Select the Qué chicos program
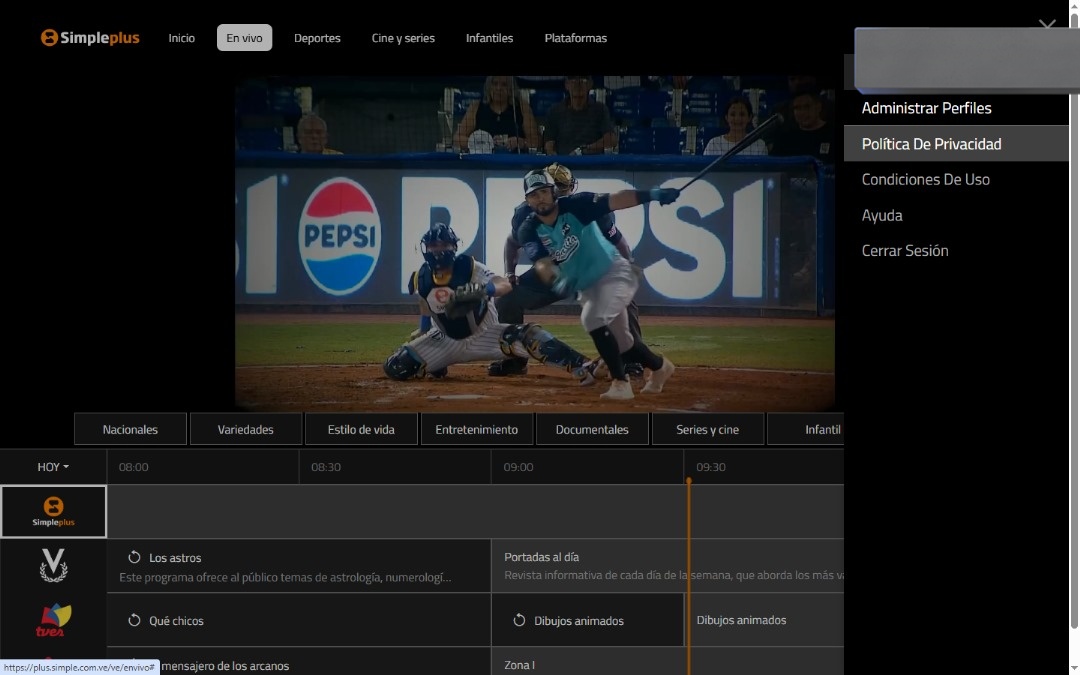Viewport: 1080px width, 675px height. coord(299,620)
